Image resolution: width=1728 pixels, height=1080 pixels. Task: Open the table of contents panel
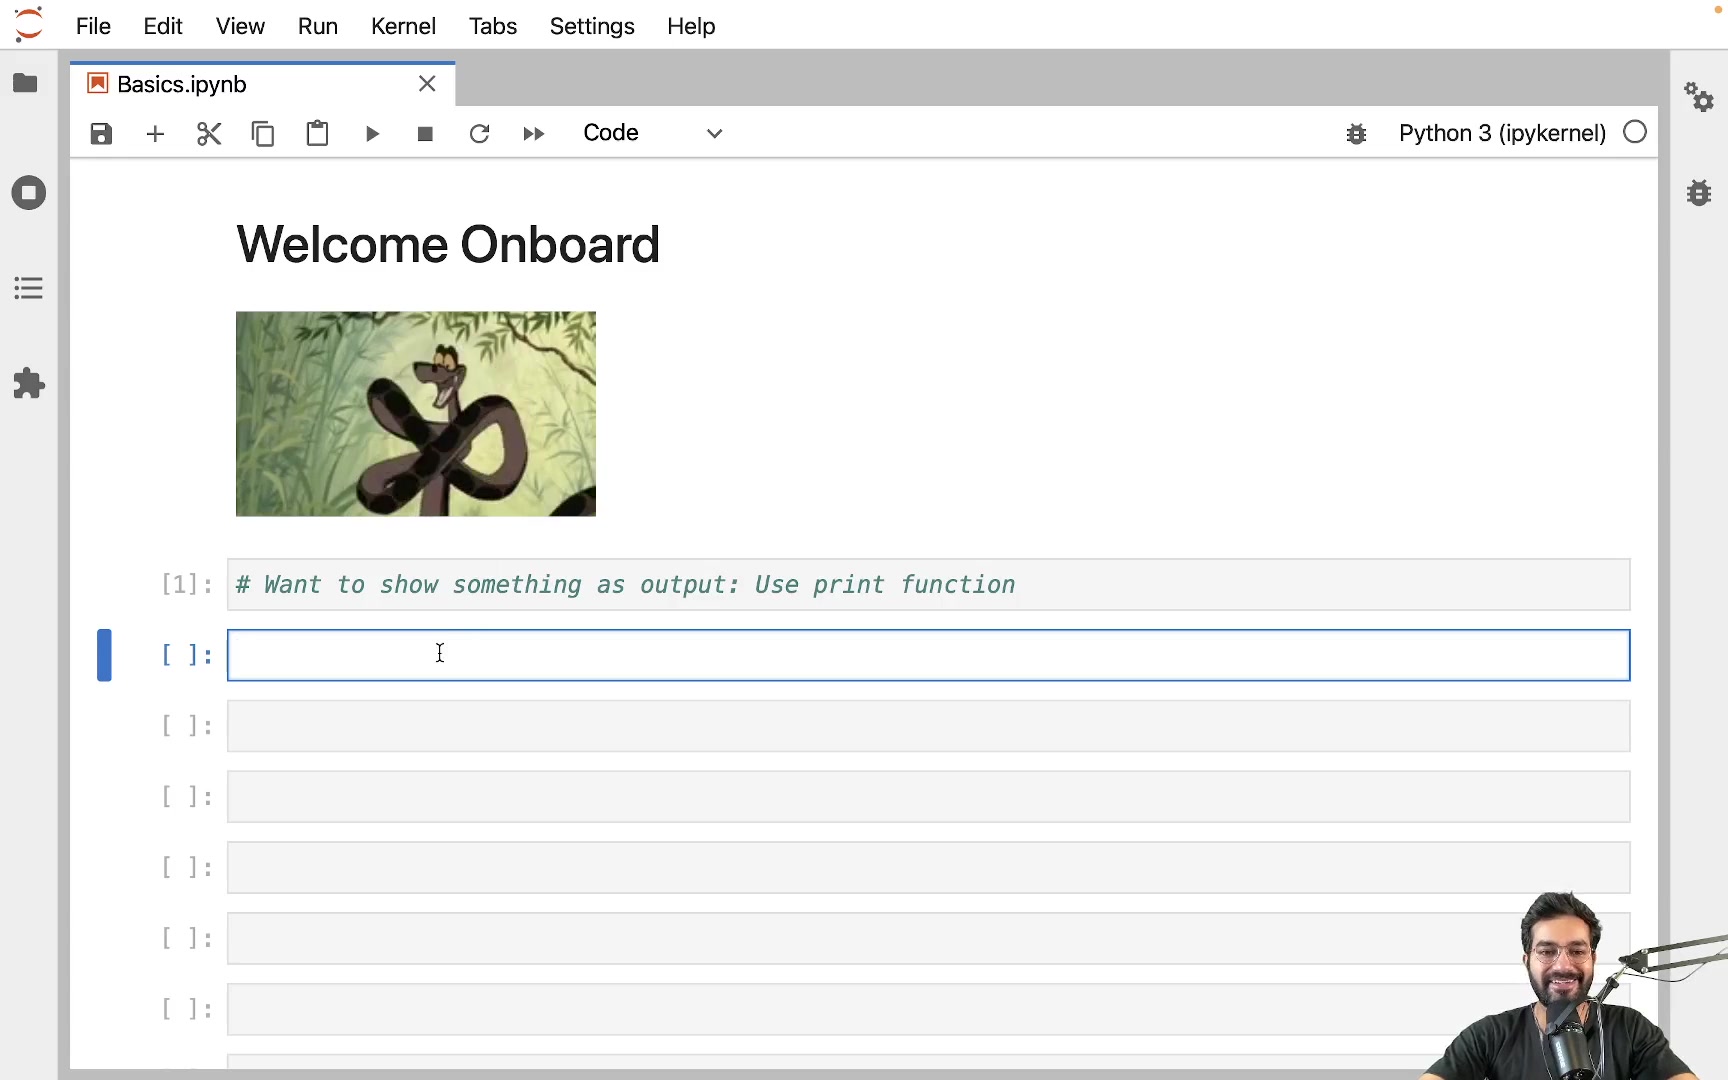[27, 288]
